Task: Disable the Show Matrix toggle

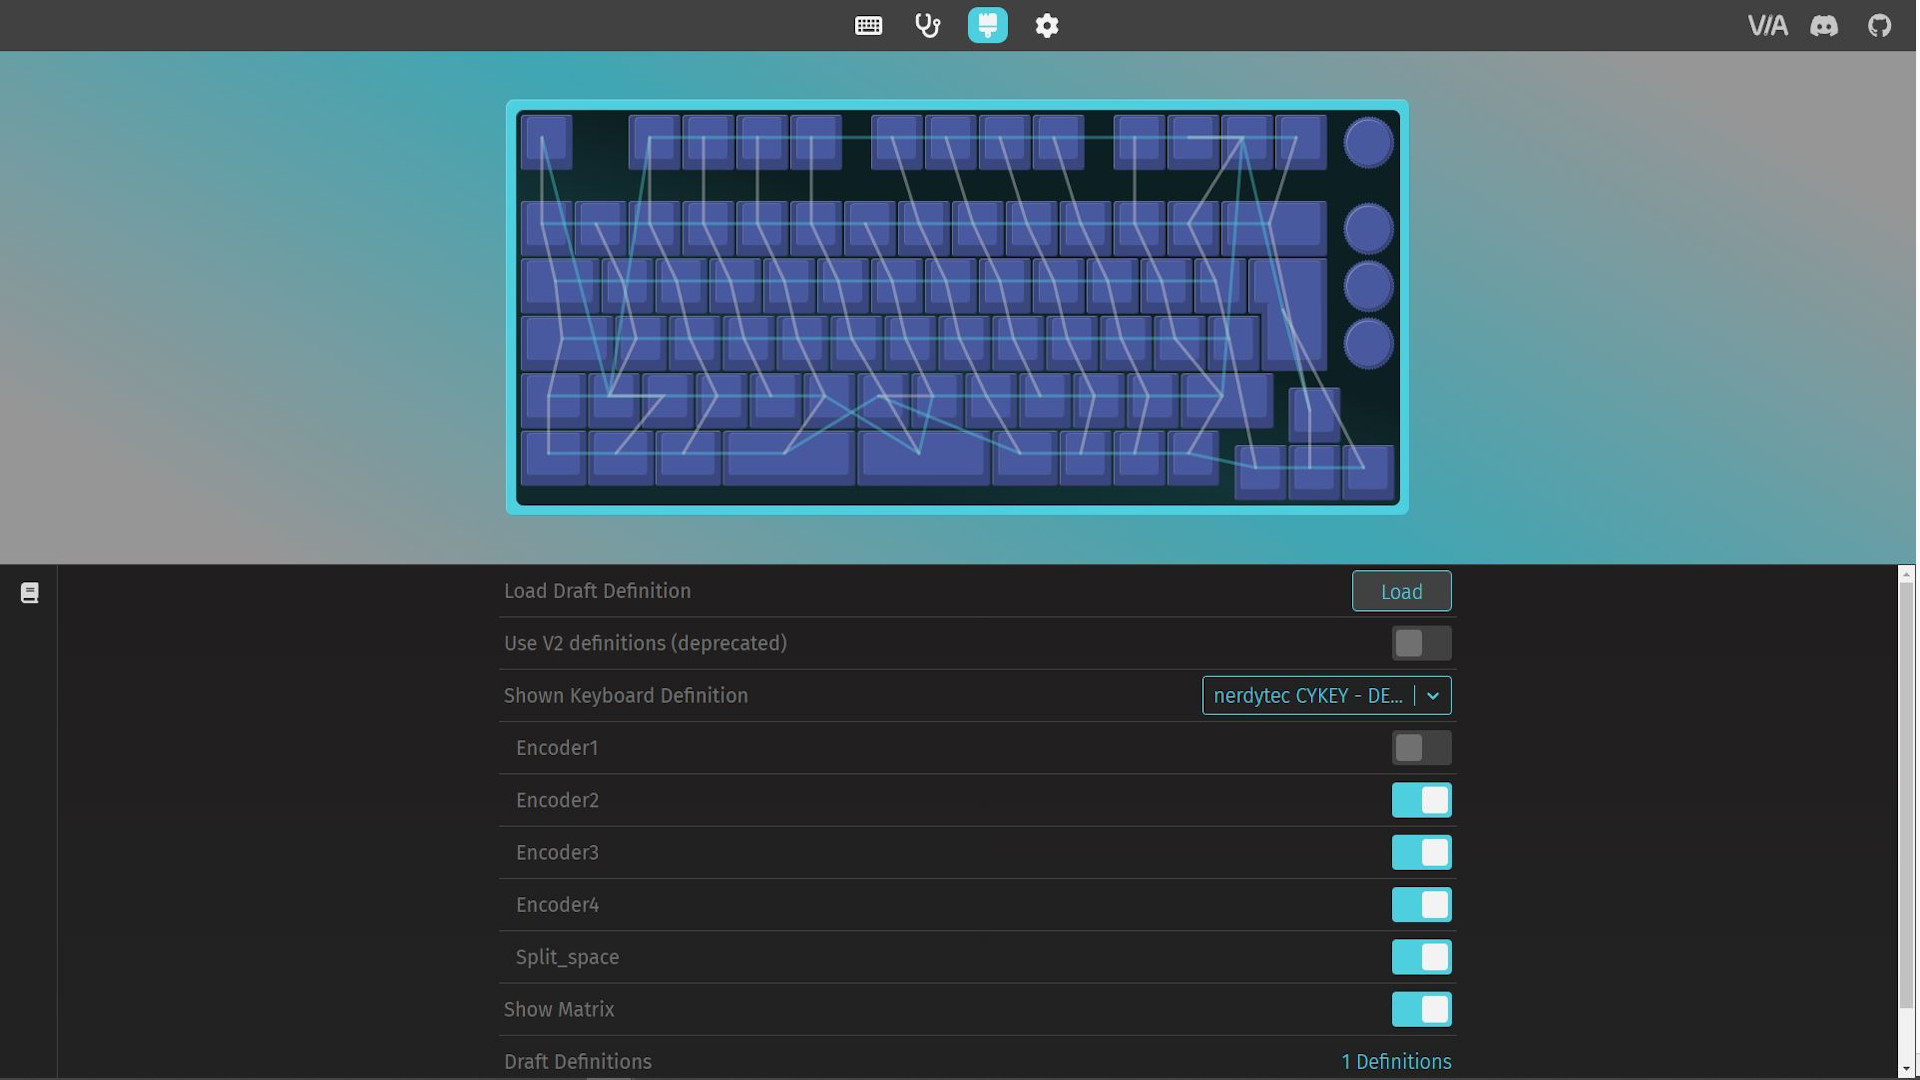Action: 1421,1009
